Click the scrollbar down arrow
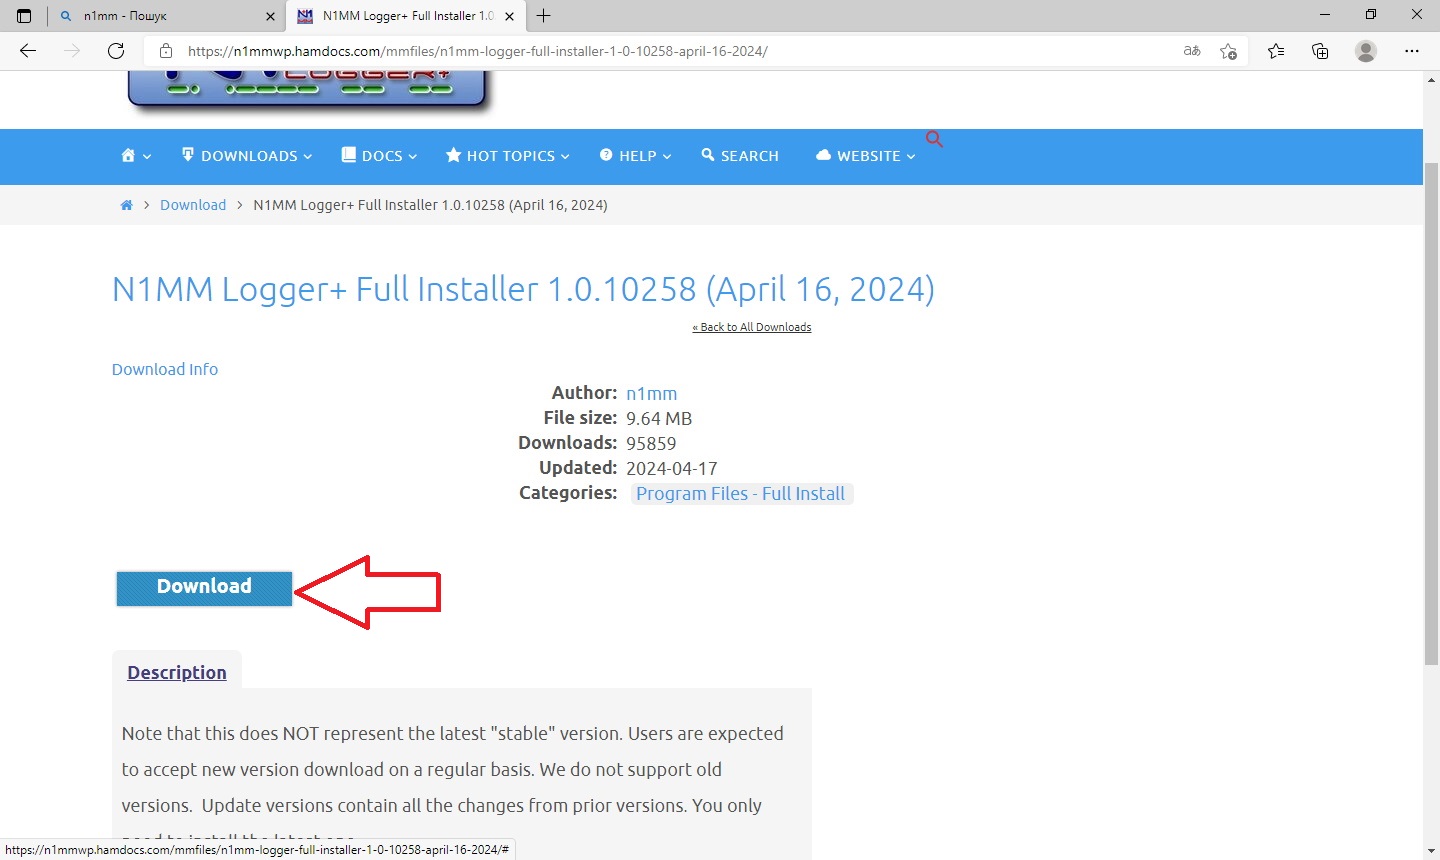The width and height of the screenshot is (1440, 860). click(1431, 851)
